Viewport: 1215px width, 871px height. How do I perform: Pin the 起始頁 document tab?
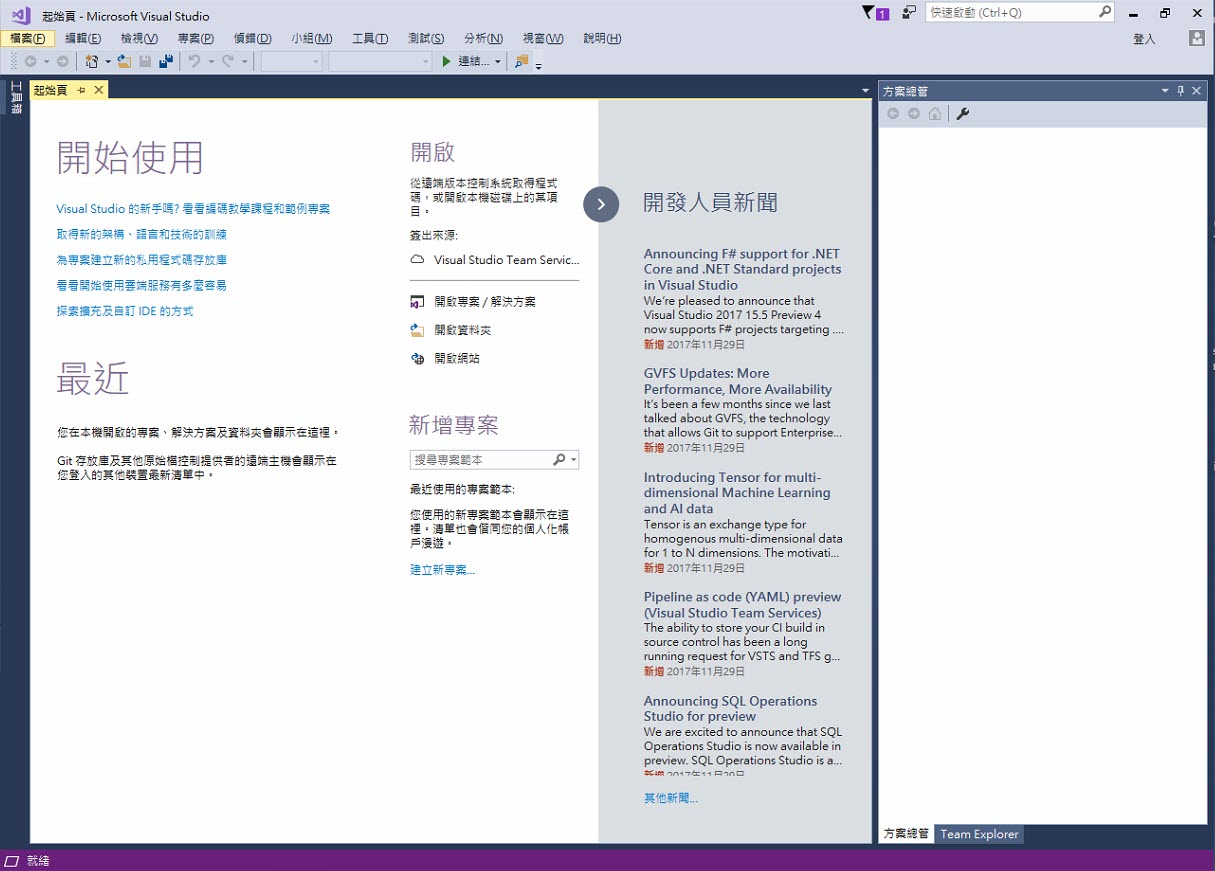(x=81, y=90)
